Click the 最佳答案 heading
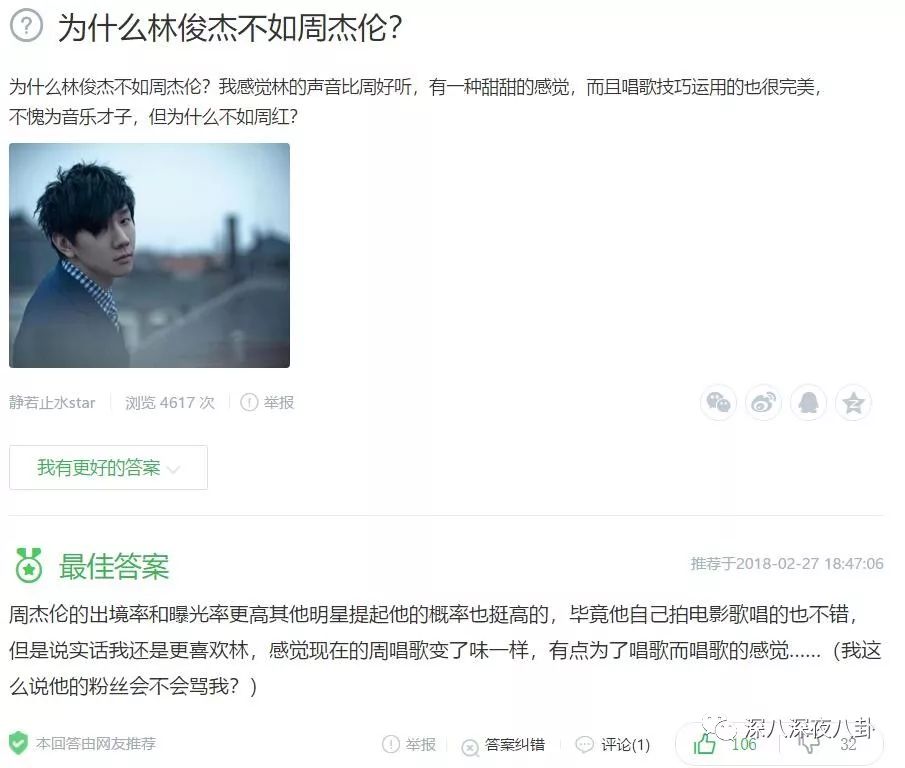The width and height of the screenshot is (905, 768). coord(114,566)
